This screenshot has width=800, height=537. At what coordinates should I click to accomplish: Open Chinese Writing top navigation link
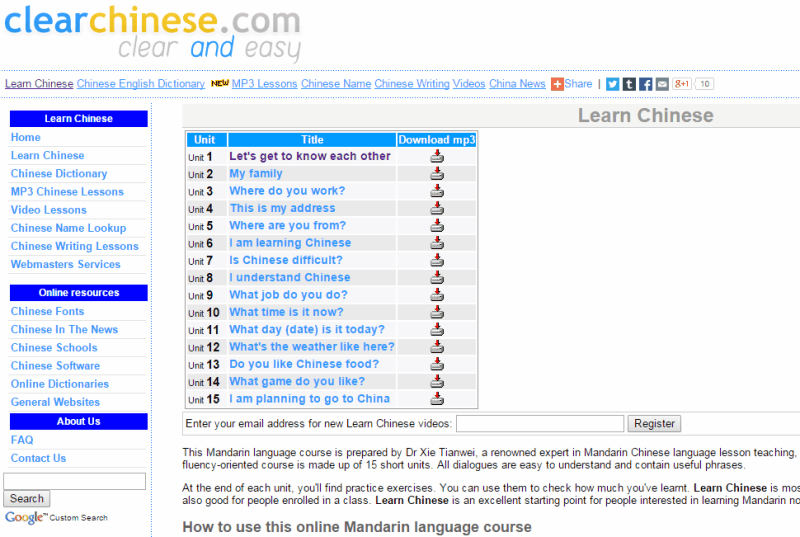point(412,84)
